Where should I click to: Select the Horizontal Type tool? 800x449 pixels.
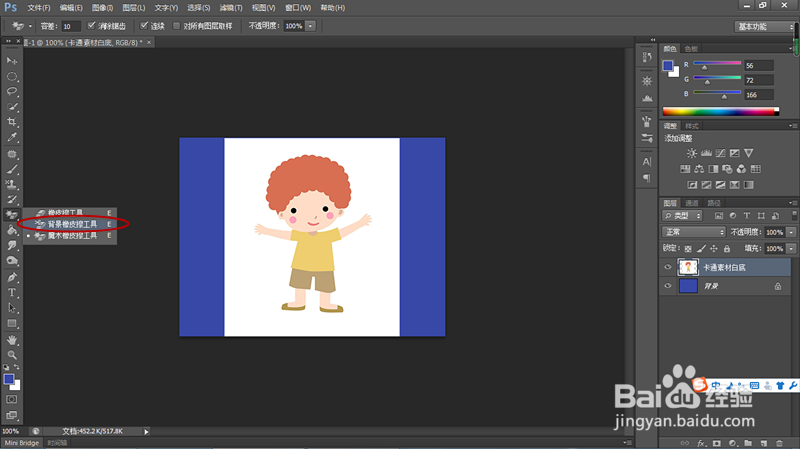pos(12,293)
